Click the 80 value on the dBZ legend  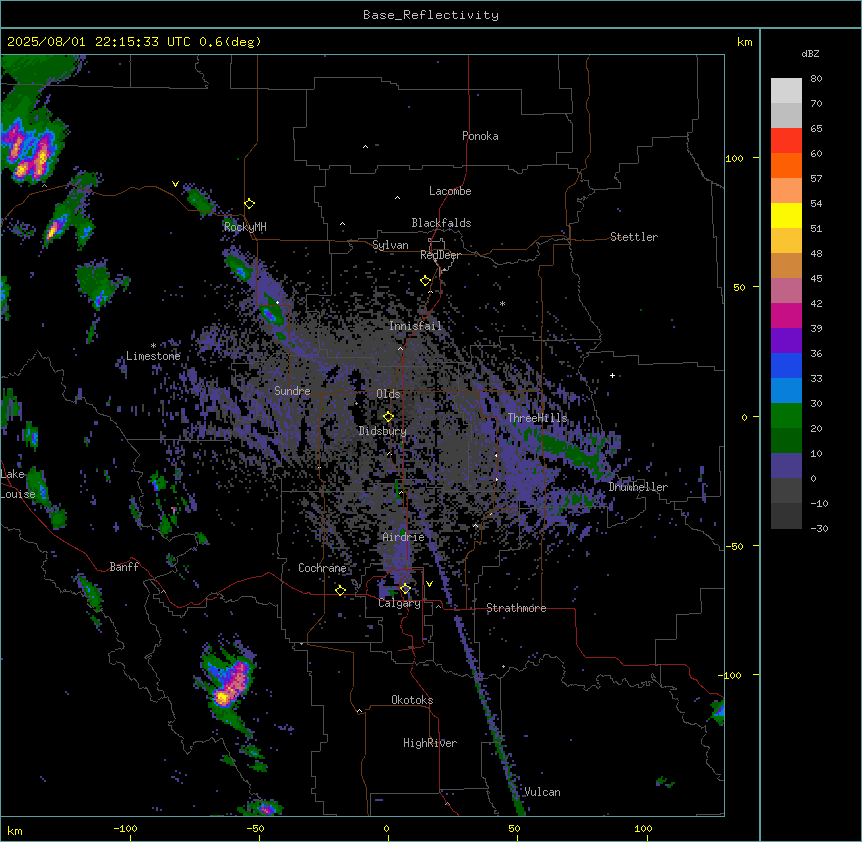[816, 78]
